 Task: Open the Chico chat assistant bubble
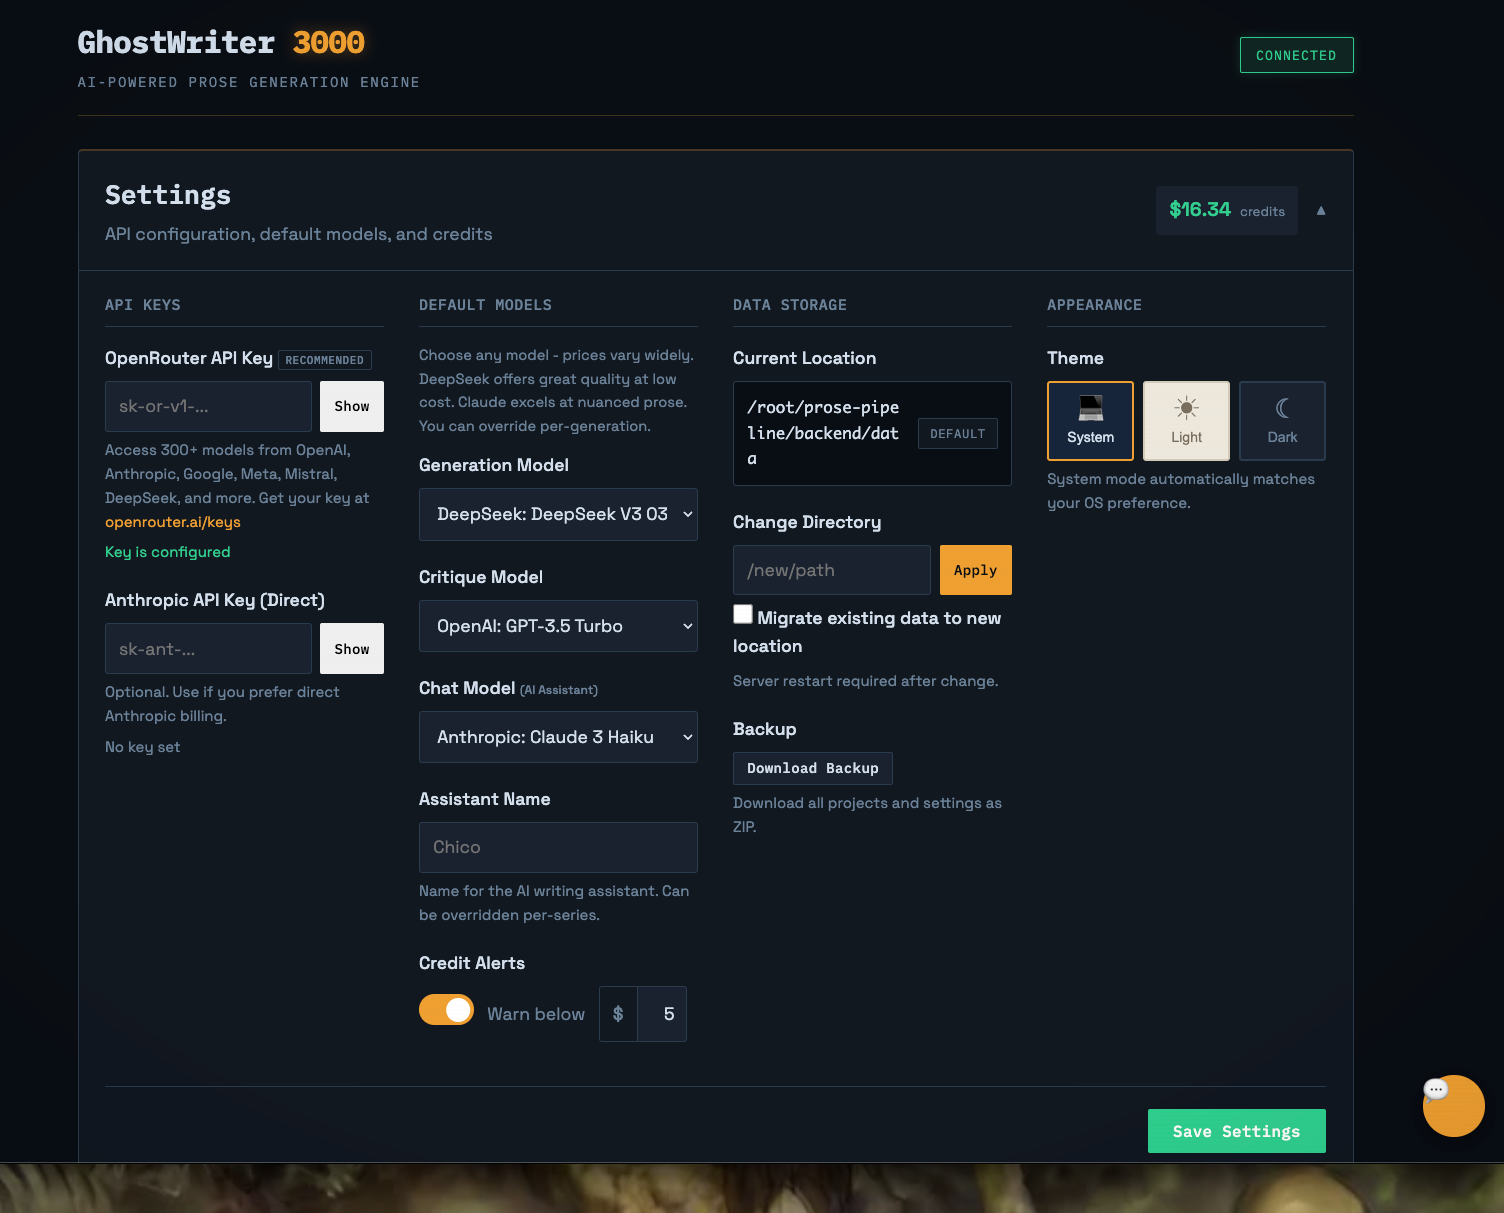(1453, 1106)
